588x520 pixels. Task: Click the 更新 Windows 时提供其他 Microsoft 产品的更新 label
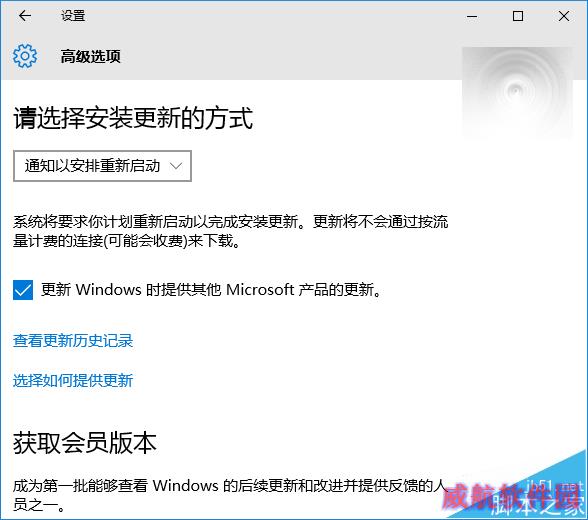tap(211, 289)
